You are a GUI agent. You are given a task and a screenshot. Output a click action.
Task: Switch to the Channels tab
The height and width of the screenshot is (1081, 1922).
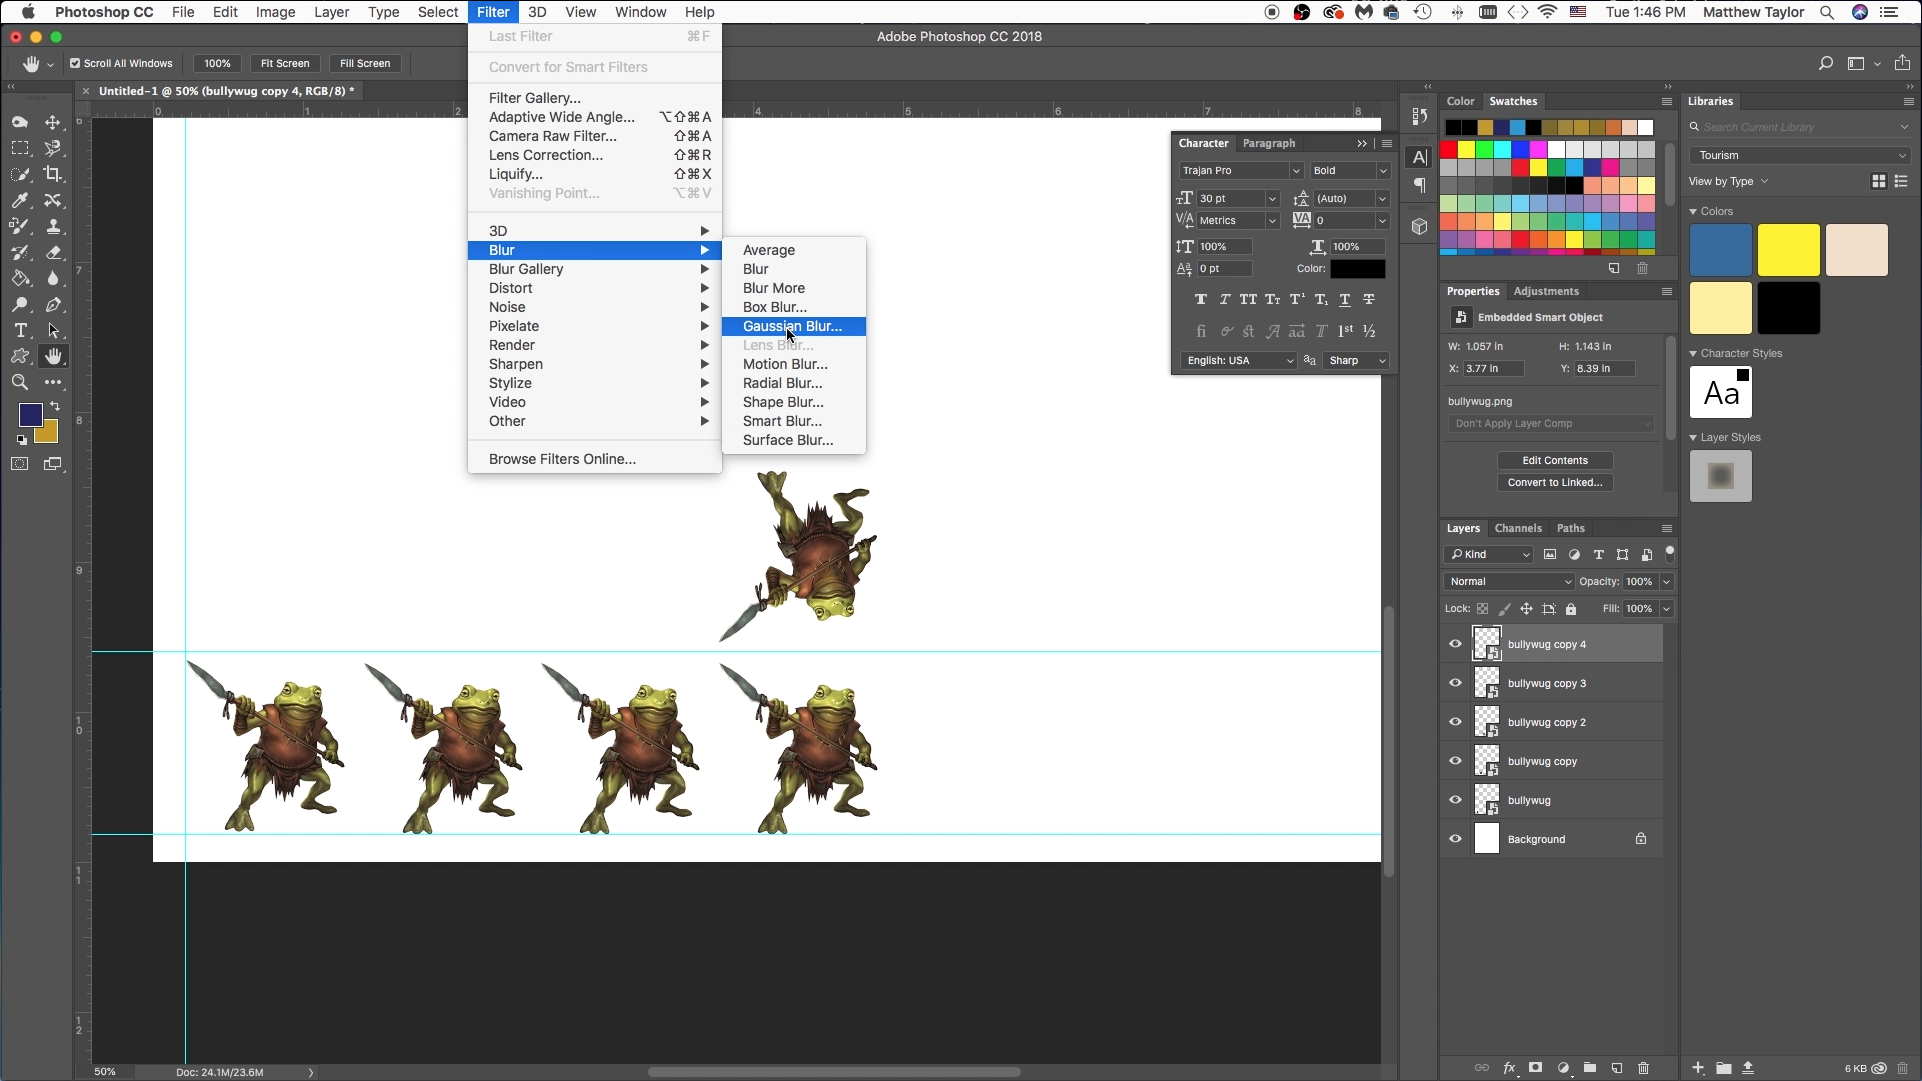[1518, 528]
